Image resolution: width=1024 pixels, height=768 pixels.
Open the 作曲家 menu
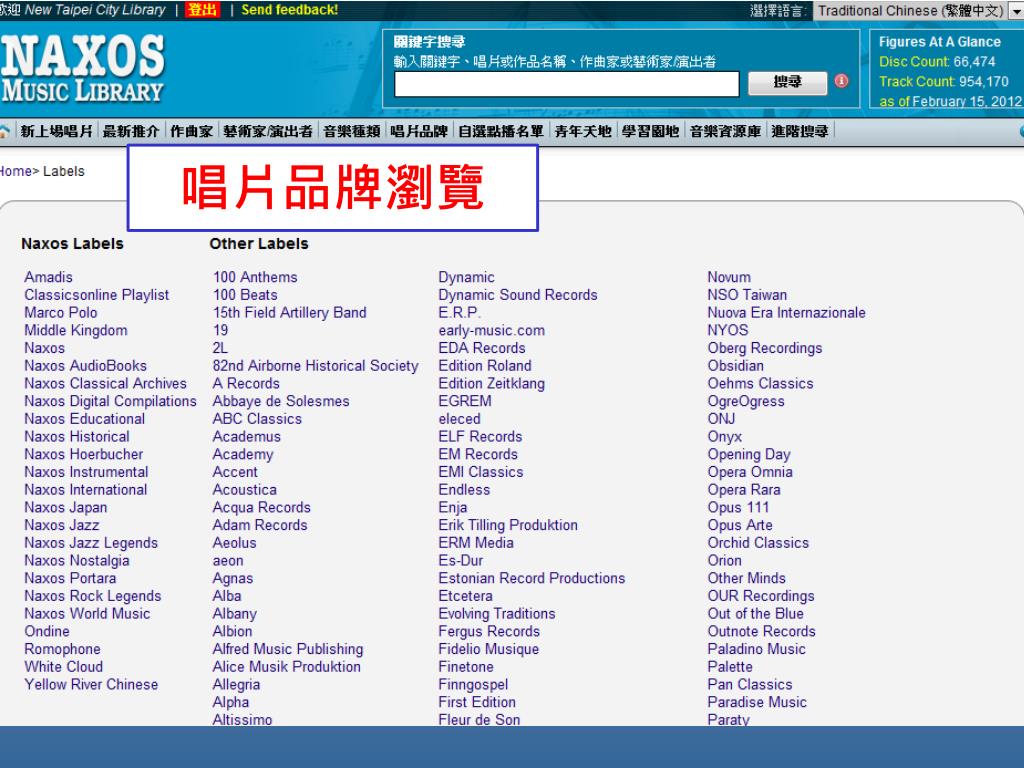pos(191,131)
